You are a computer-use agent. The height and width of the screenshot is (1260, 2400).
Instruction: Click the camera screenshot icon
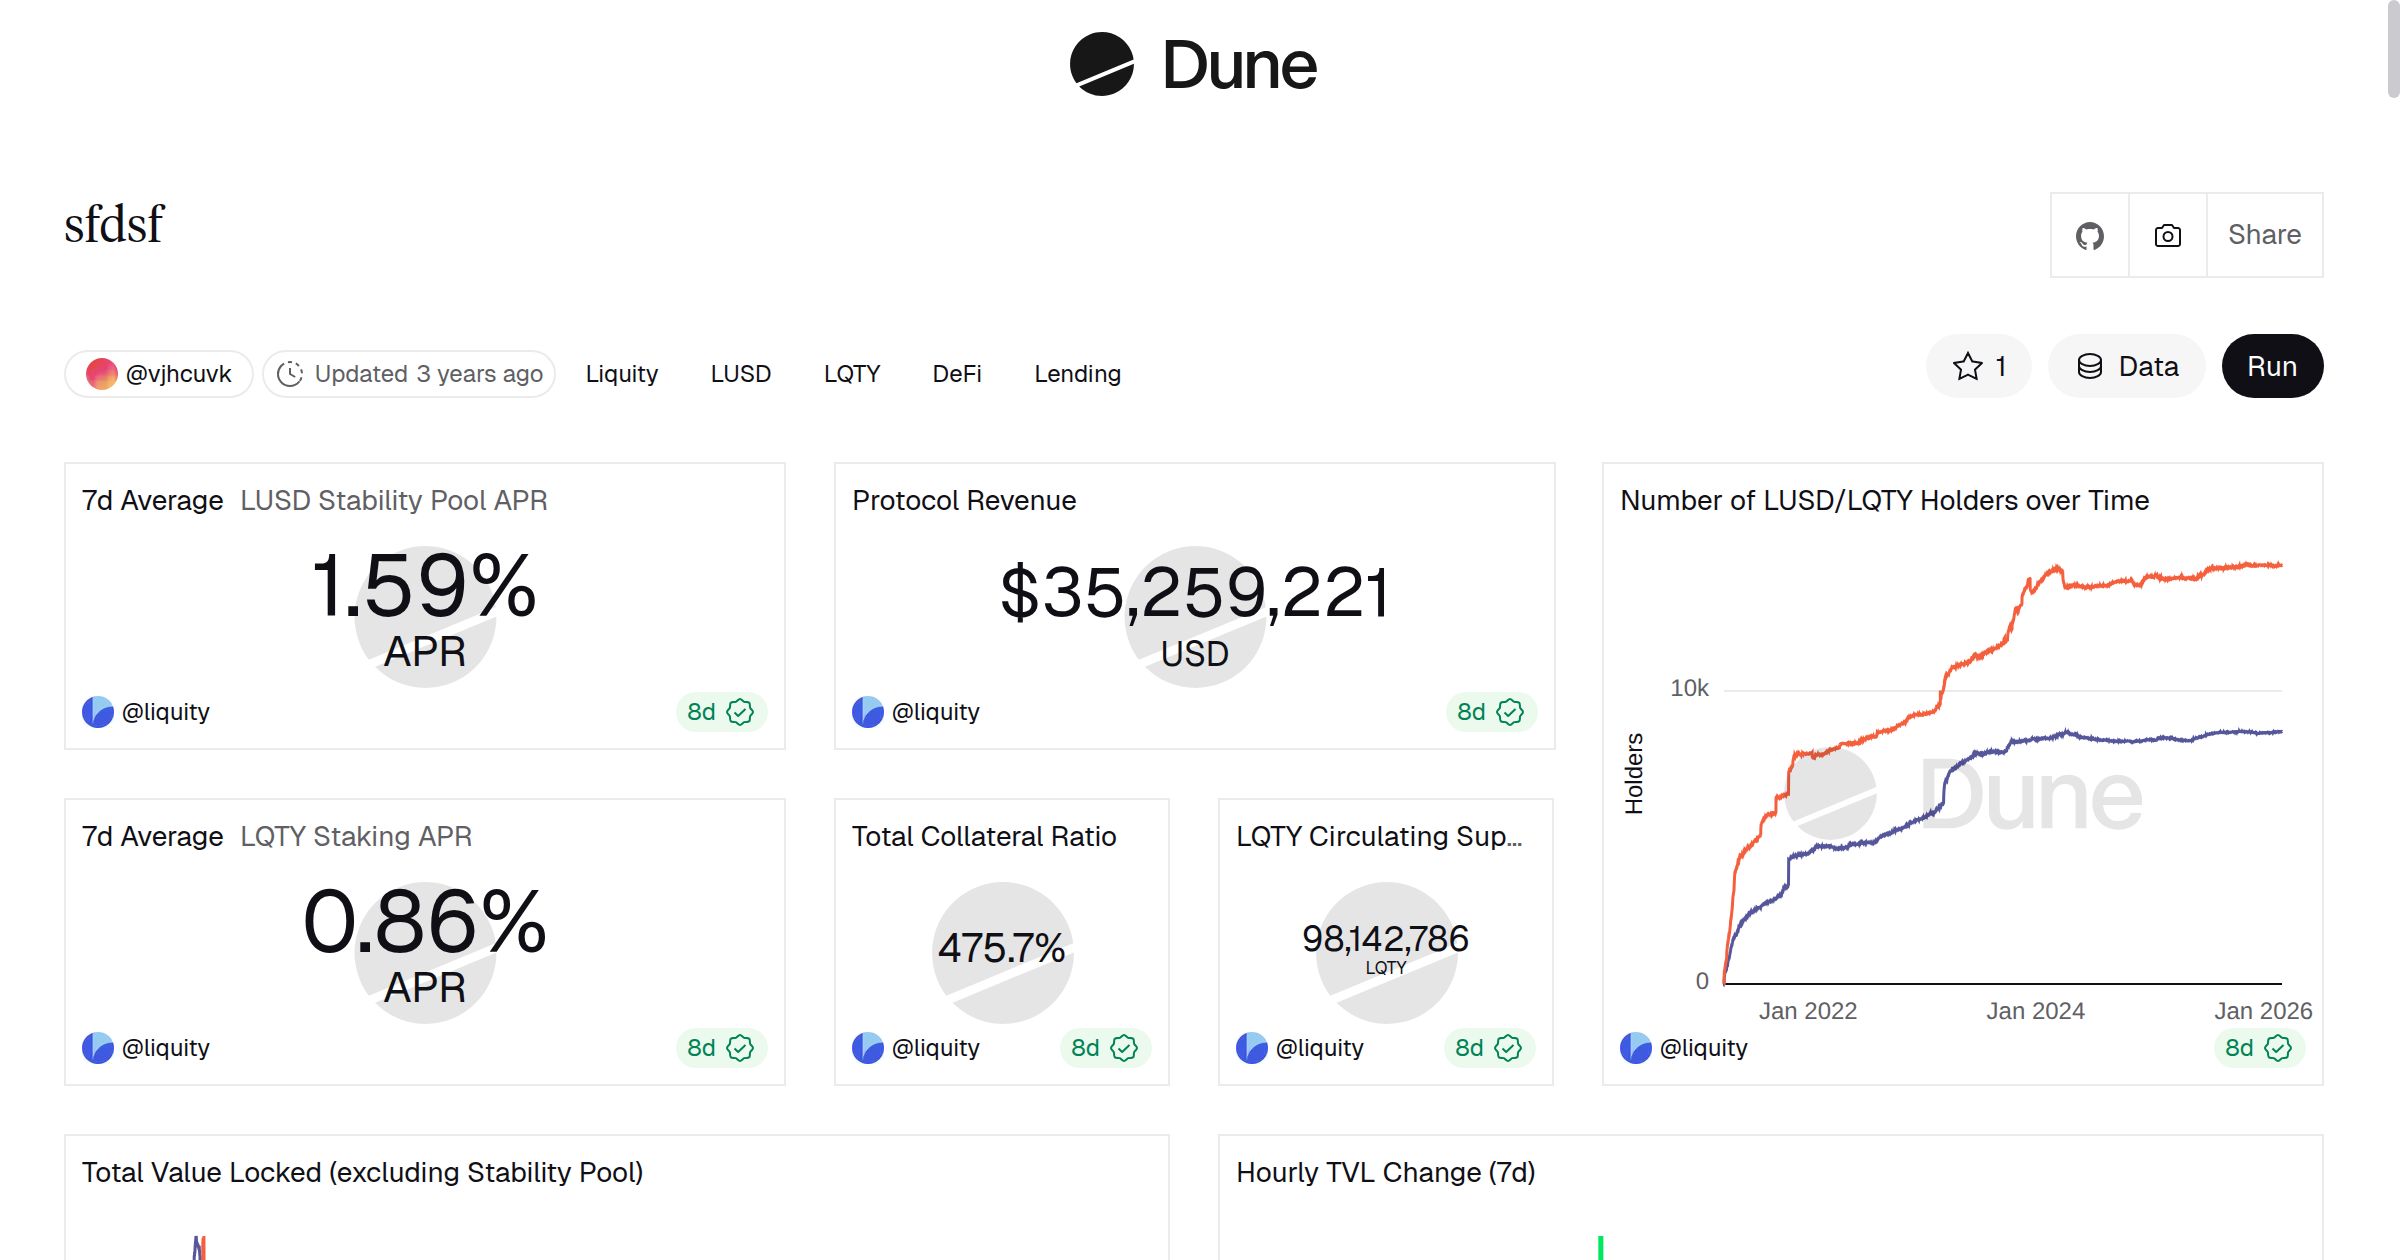(x=2166, y=235)
